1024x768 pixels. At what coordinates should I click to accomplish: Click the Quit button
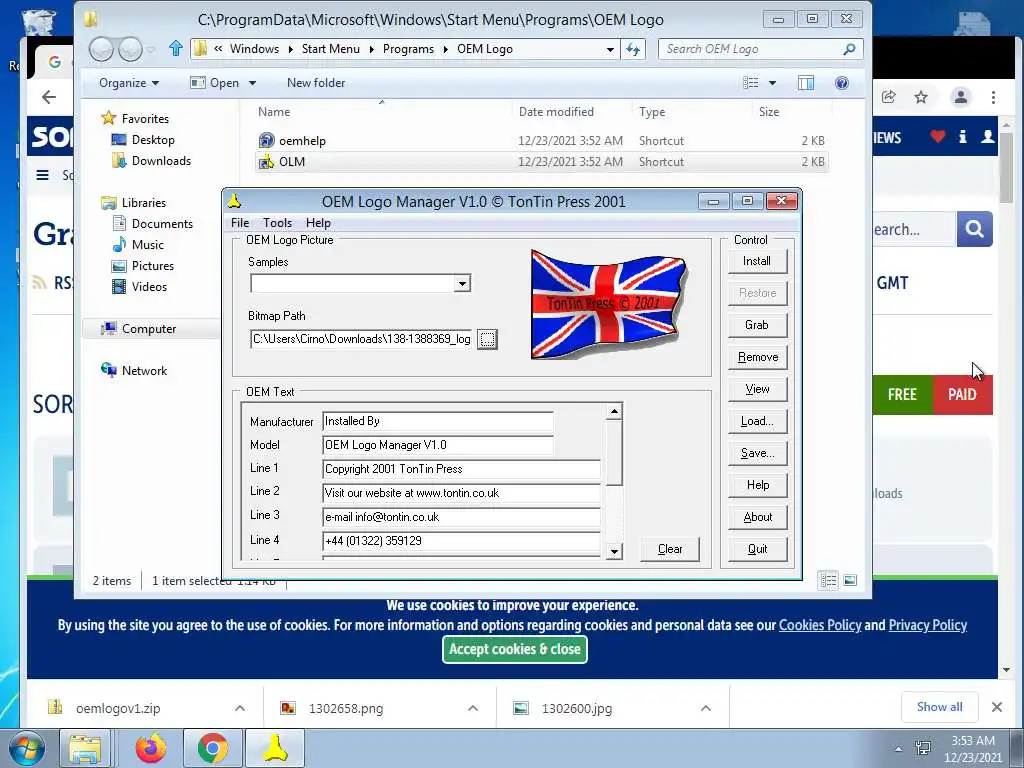pyautogui.click(x=757, y=549)
